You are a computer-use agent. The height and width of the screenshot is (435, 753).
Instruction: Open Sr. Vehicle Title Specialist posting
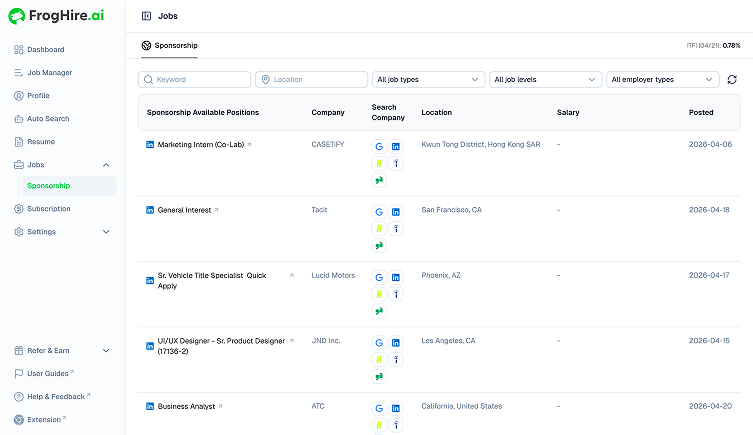point(212,280)
